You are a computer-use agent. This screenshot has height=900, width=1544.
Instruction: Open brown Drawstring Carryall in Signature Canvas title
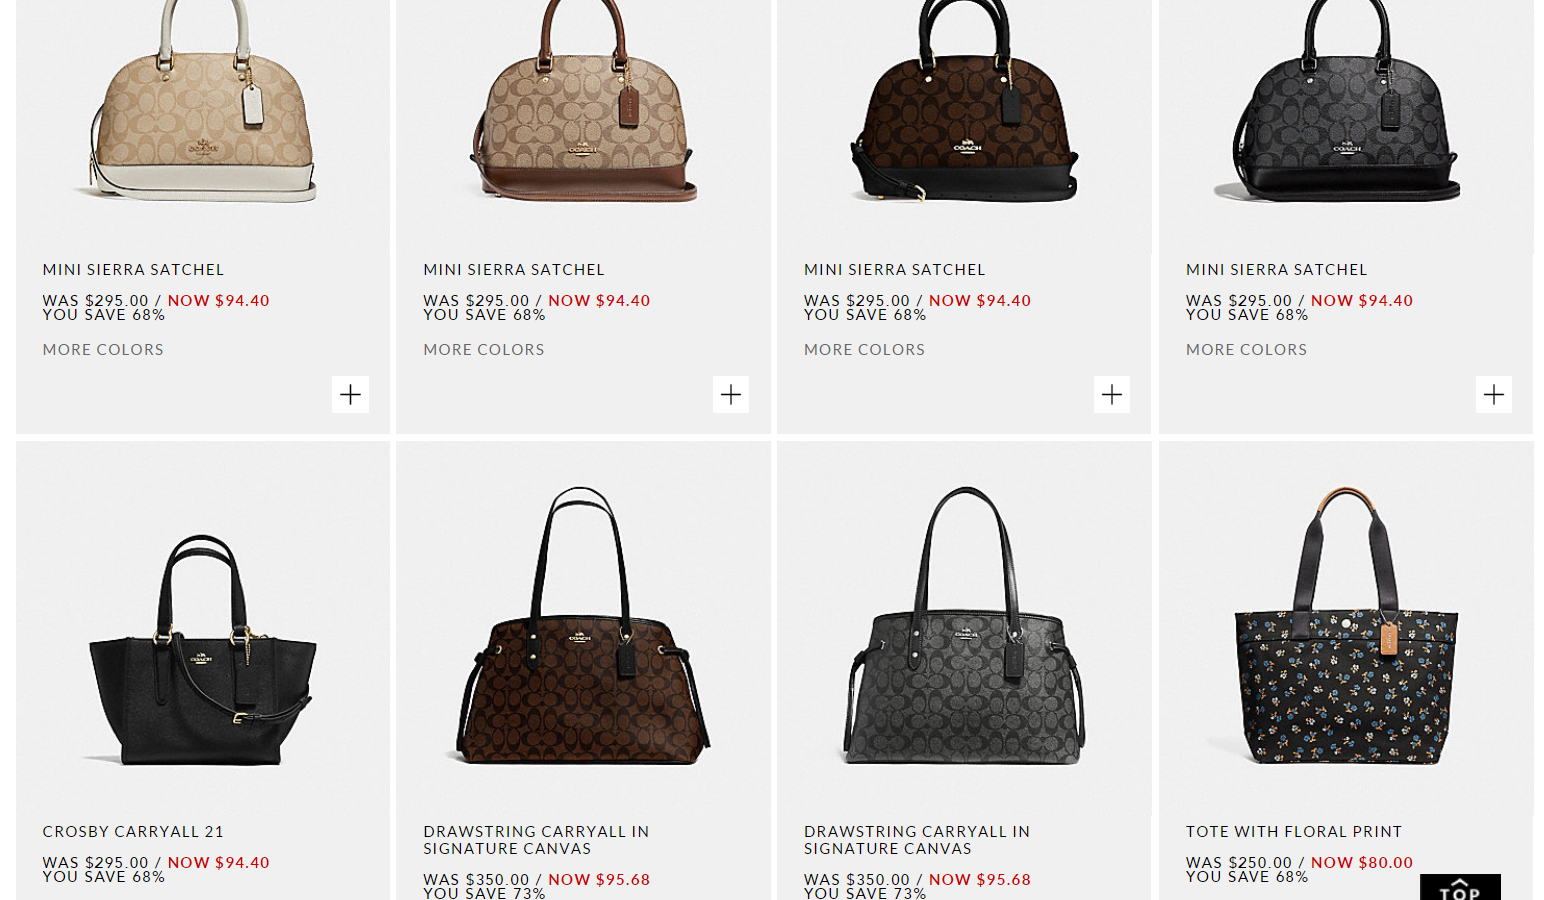(536, 840)
